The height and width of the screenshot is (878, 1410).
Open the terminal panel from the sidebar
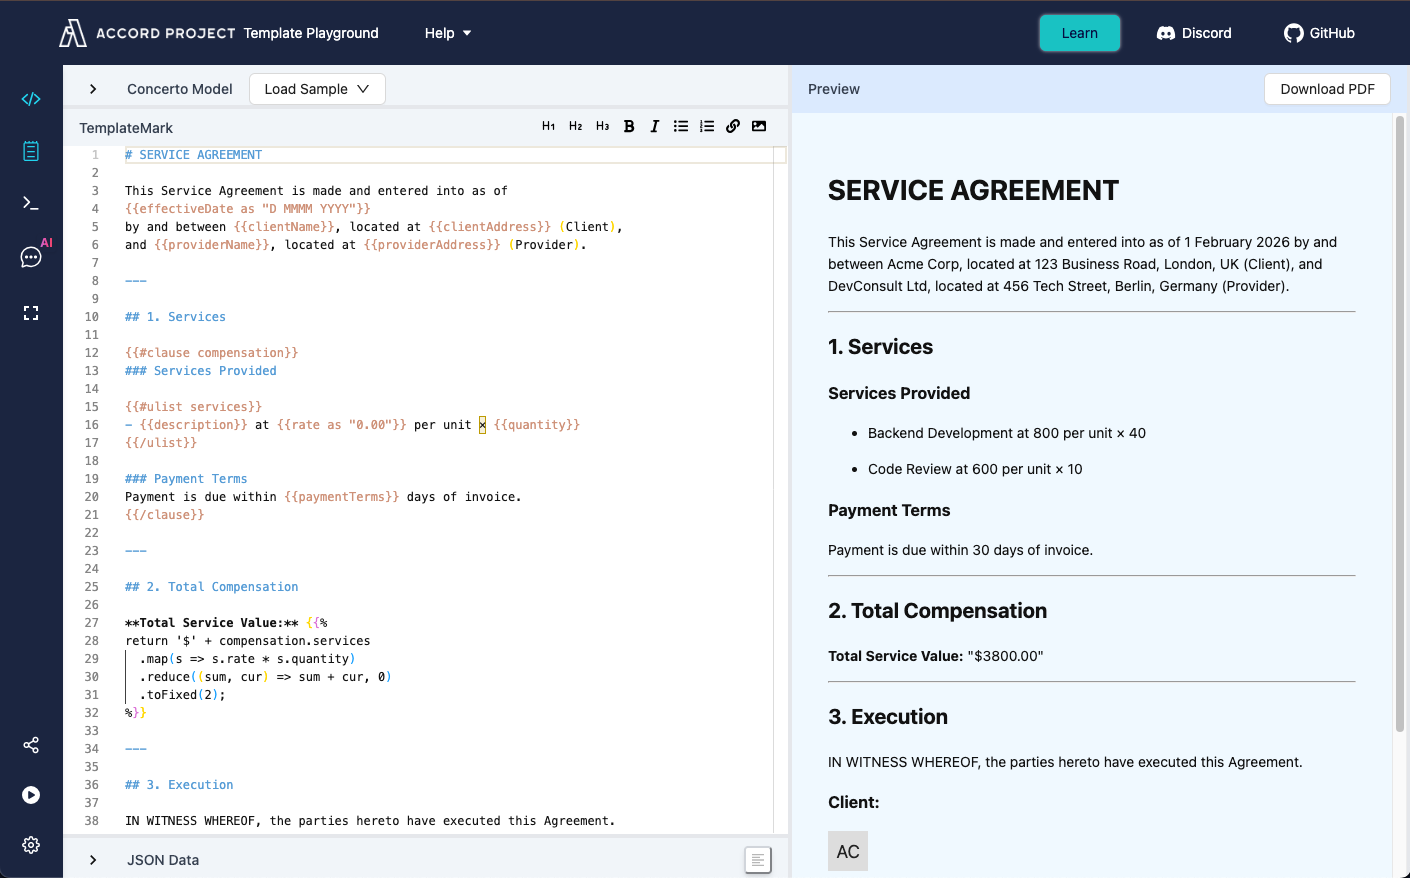pos(30,203)
